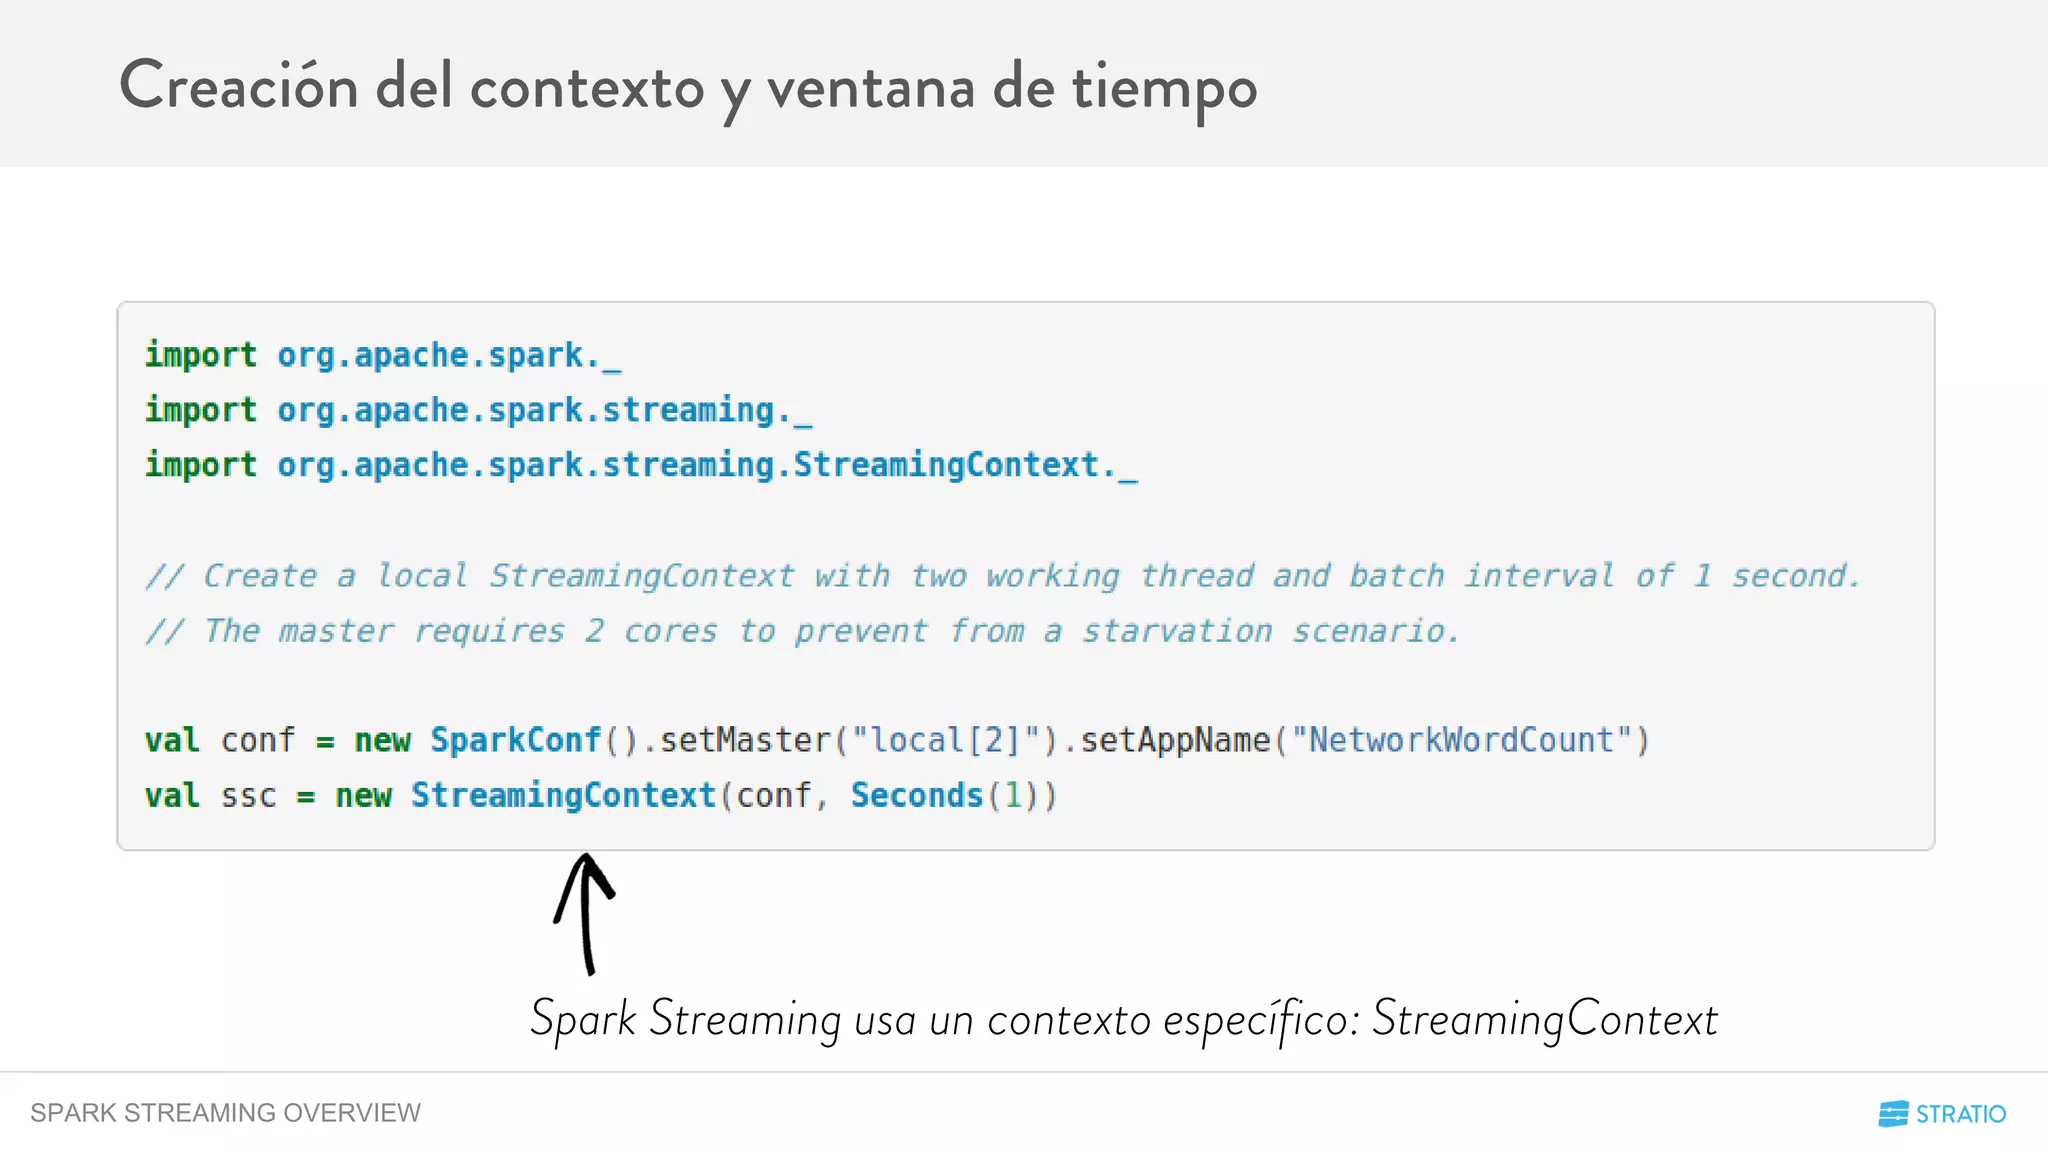Click the comment 'Create a local StreamingContext'
This screenshot has height=1152, width=2048.
(1002, 576)
